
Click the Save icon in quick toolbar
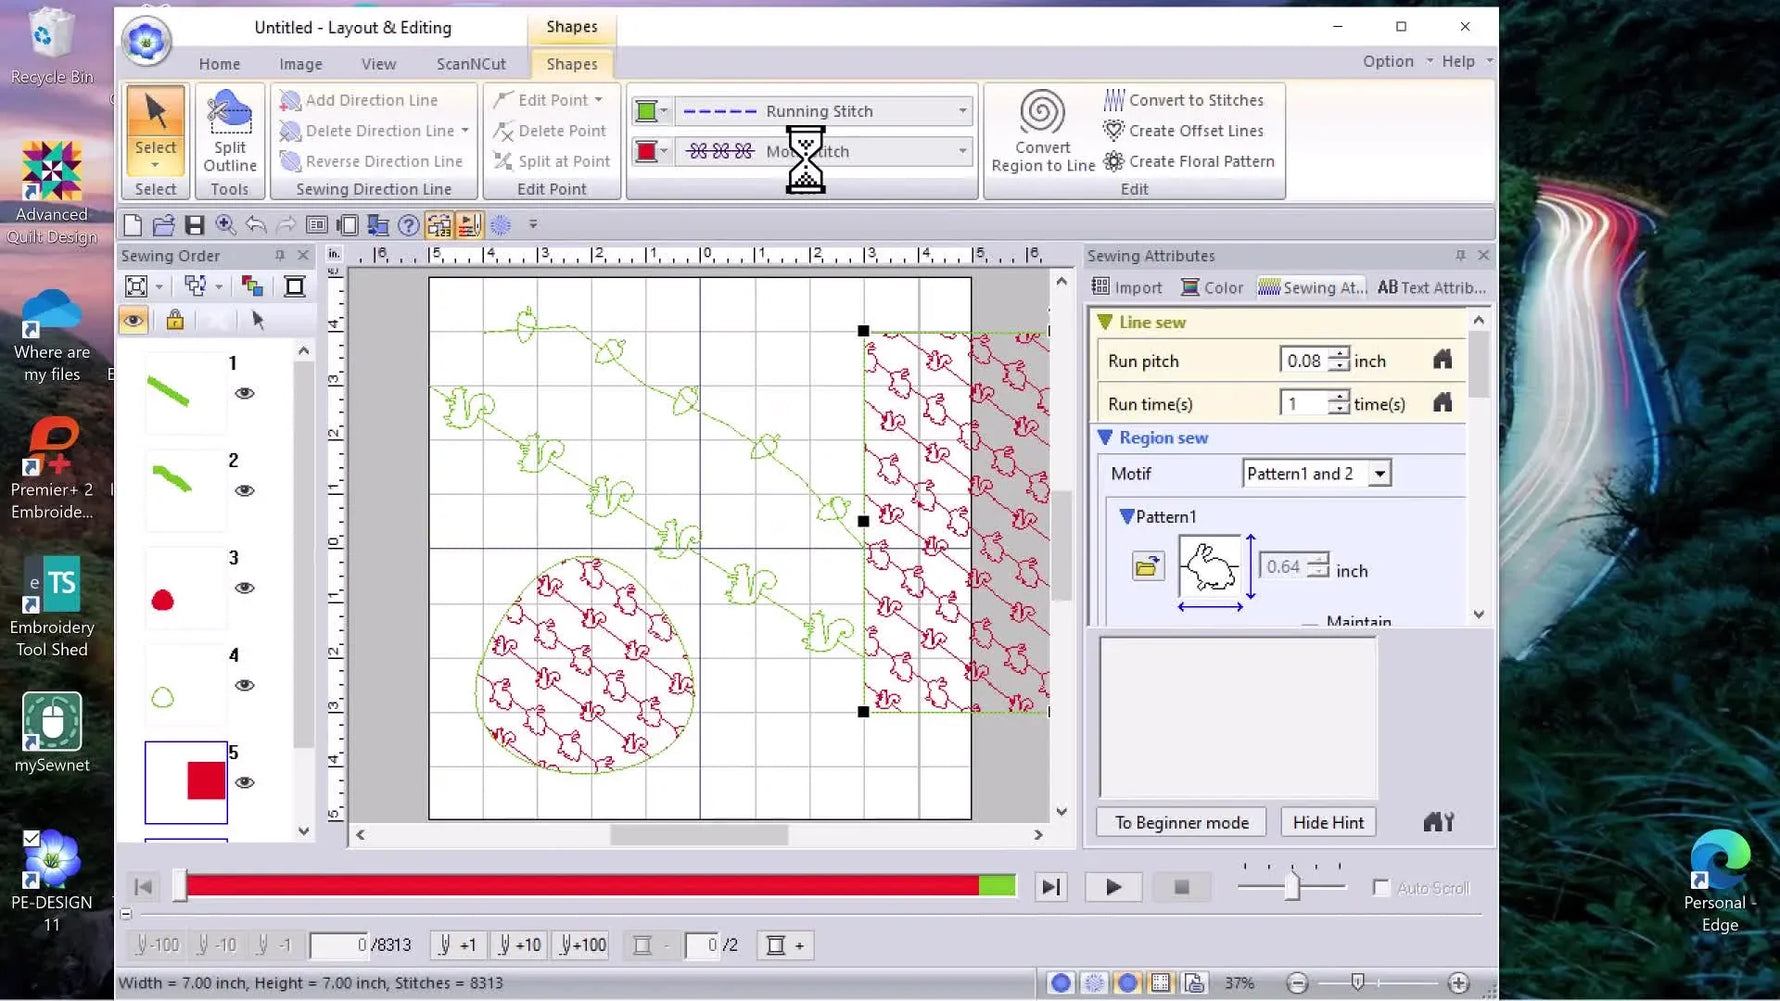point(195,226)
